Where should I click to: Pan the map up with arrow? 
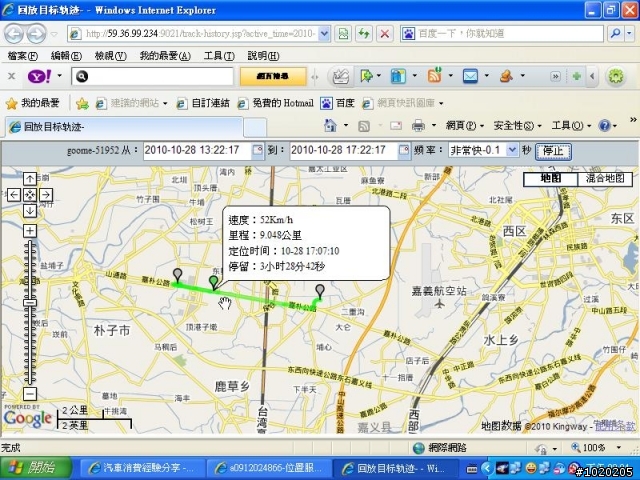point(30,178)
